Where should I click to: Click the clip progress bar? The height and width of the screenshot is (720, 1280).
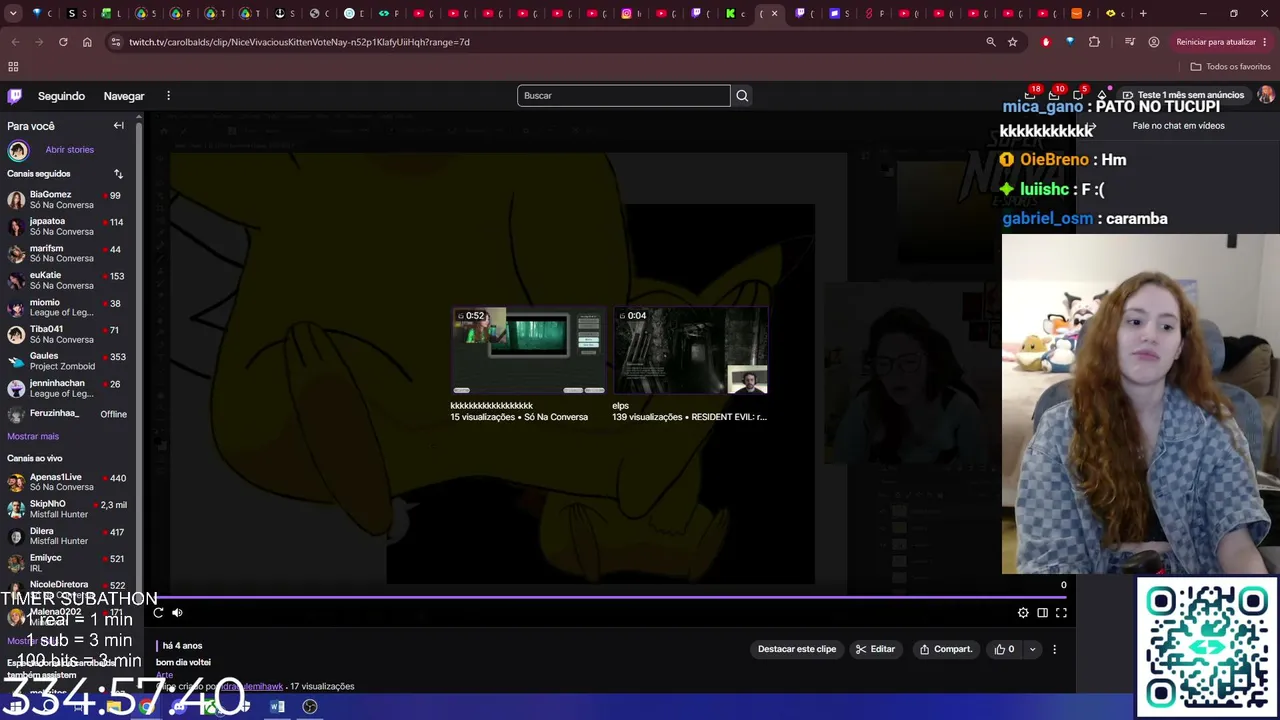611,597
